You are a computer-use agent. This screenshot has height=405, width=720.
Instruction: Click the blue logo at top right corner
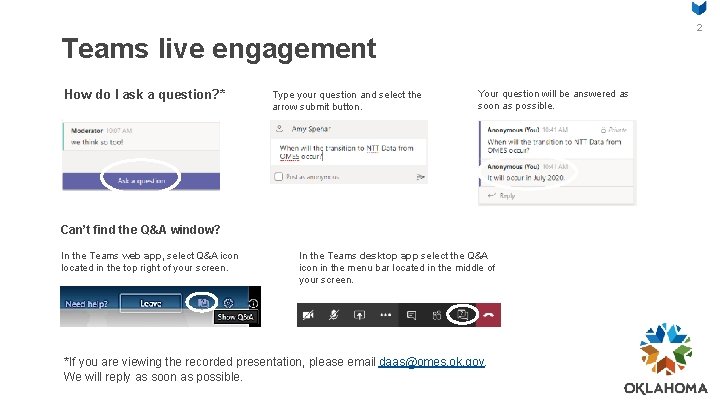pos(699,8)
